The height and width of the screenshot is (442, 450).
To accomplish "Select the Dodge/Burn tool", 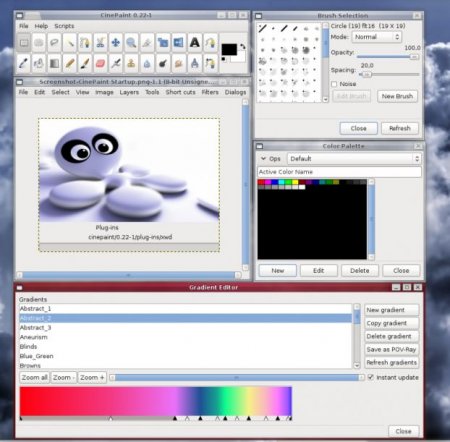I will click(x=163, y=63).
